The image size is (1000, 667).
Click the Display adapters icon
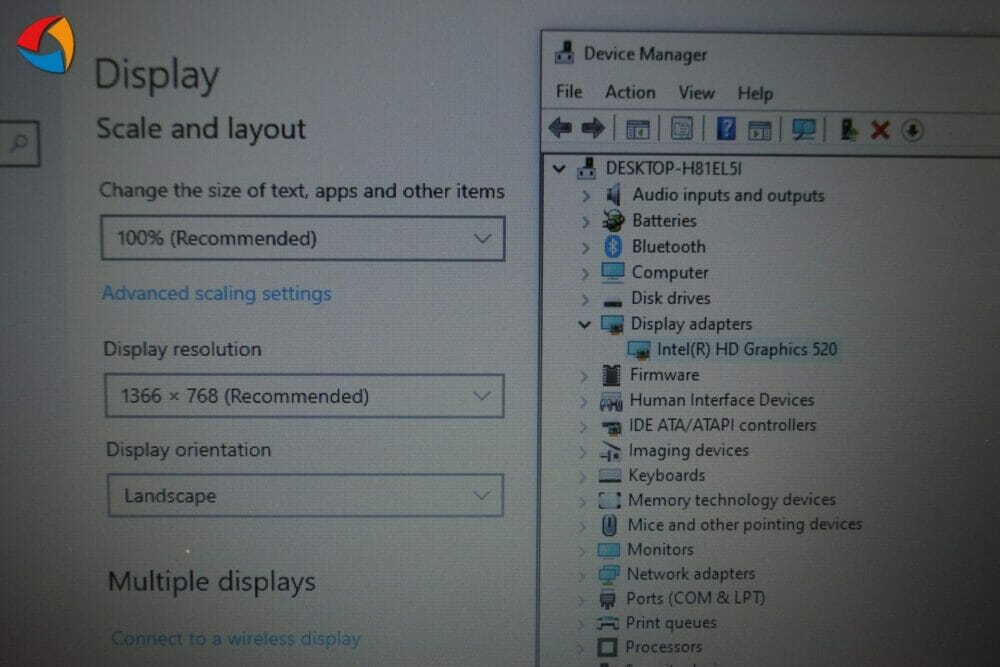612,324
